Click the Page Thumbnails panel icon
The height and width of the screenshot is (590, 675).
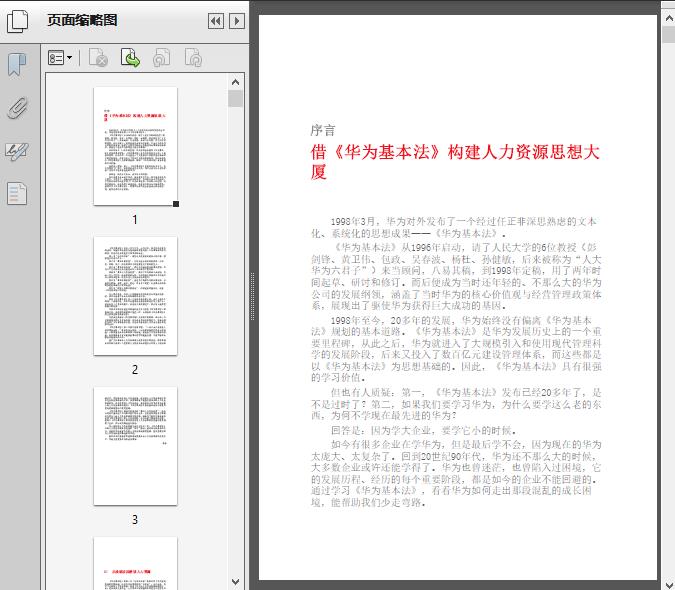pos(17,22)
